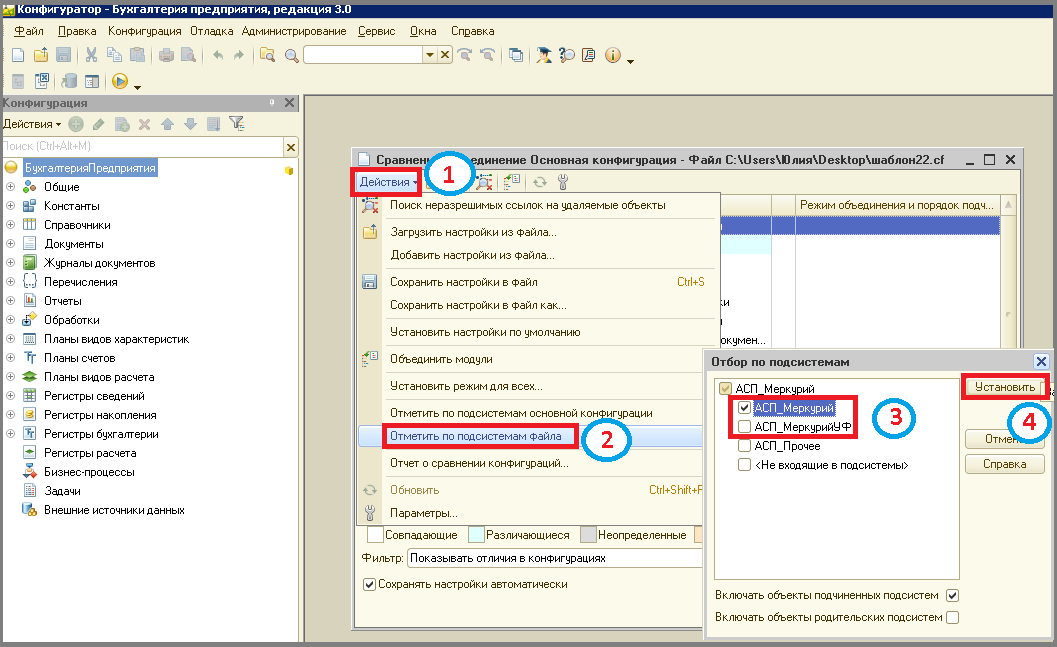Click the Paste clipboard icon
1057x647 pixels.
(x=138, y=55)
